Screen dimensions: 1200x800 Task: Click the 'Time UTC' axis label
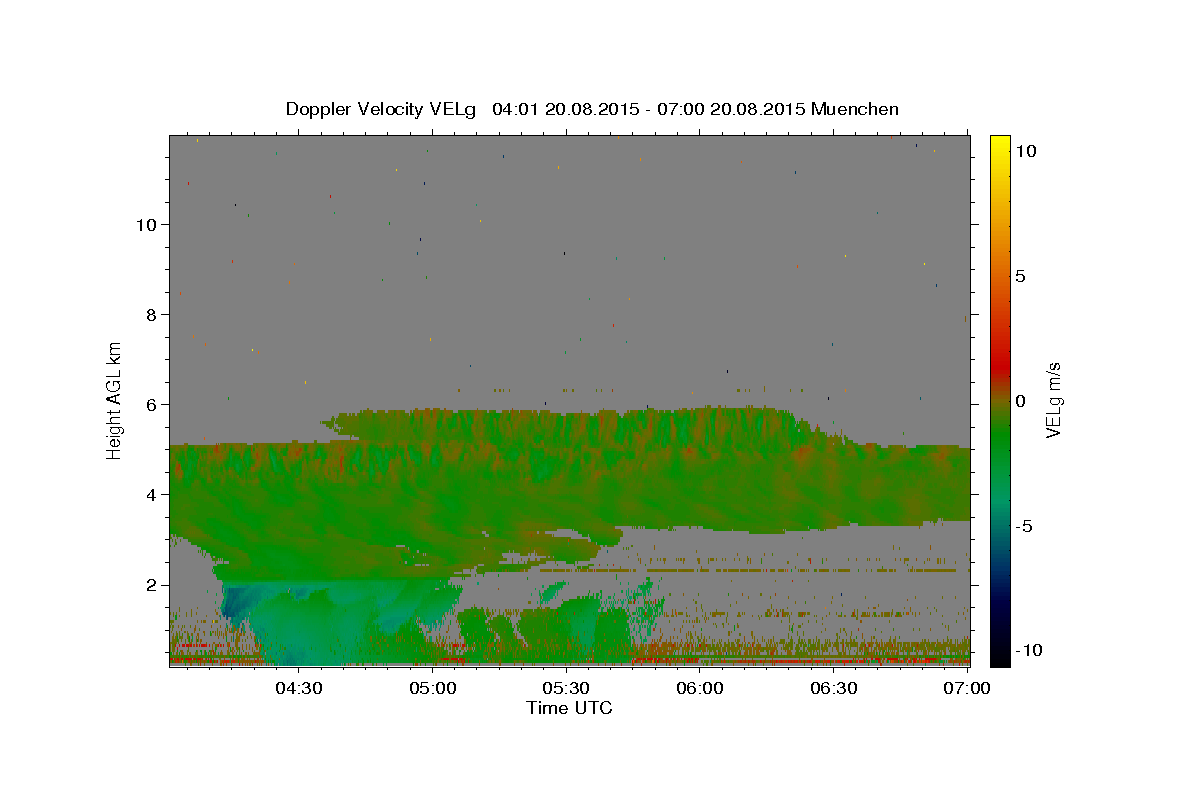569,708
